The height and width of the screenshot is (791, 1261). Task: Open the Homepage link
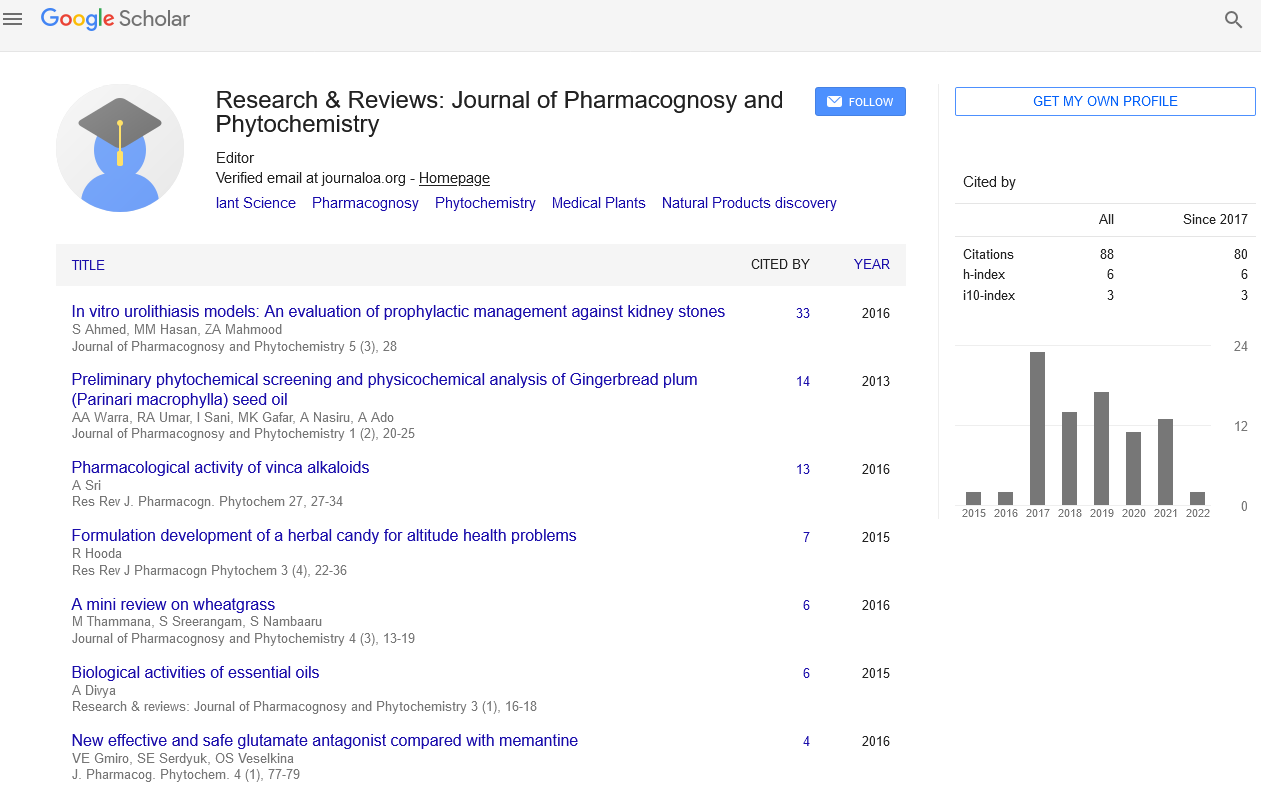click(x=454, y=178)
